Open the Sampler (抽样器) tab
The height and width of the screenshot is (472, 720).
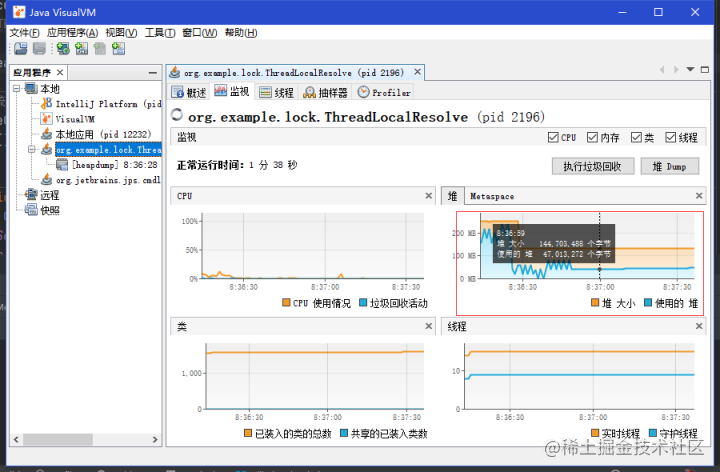tap(325, 92)
